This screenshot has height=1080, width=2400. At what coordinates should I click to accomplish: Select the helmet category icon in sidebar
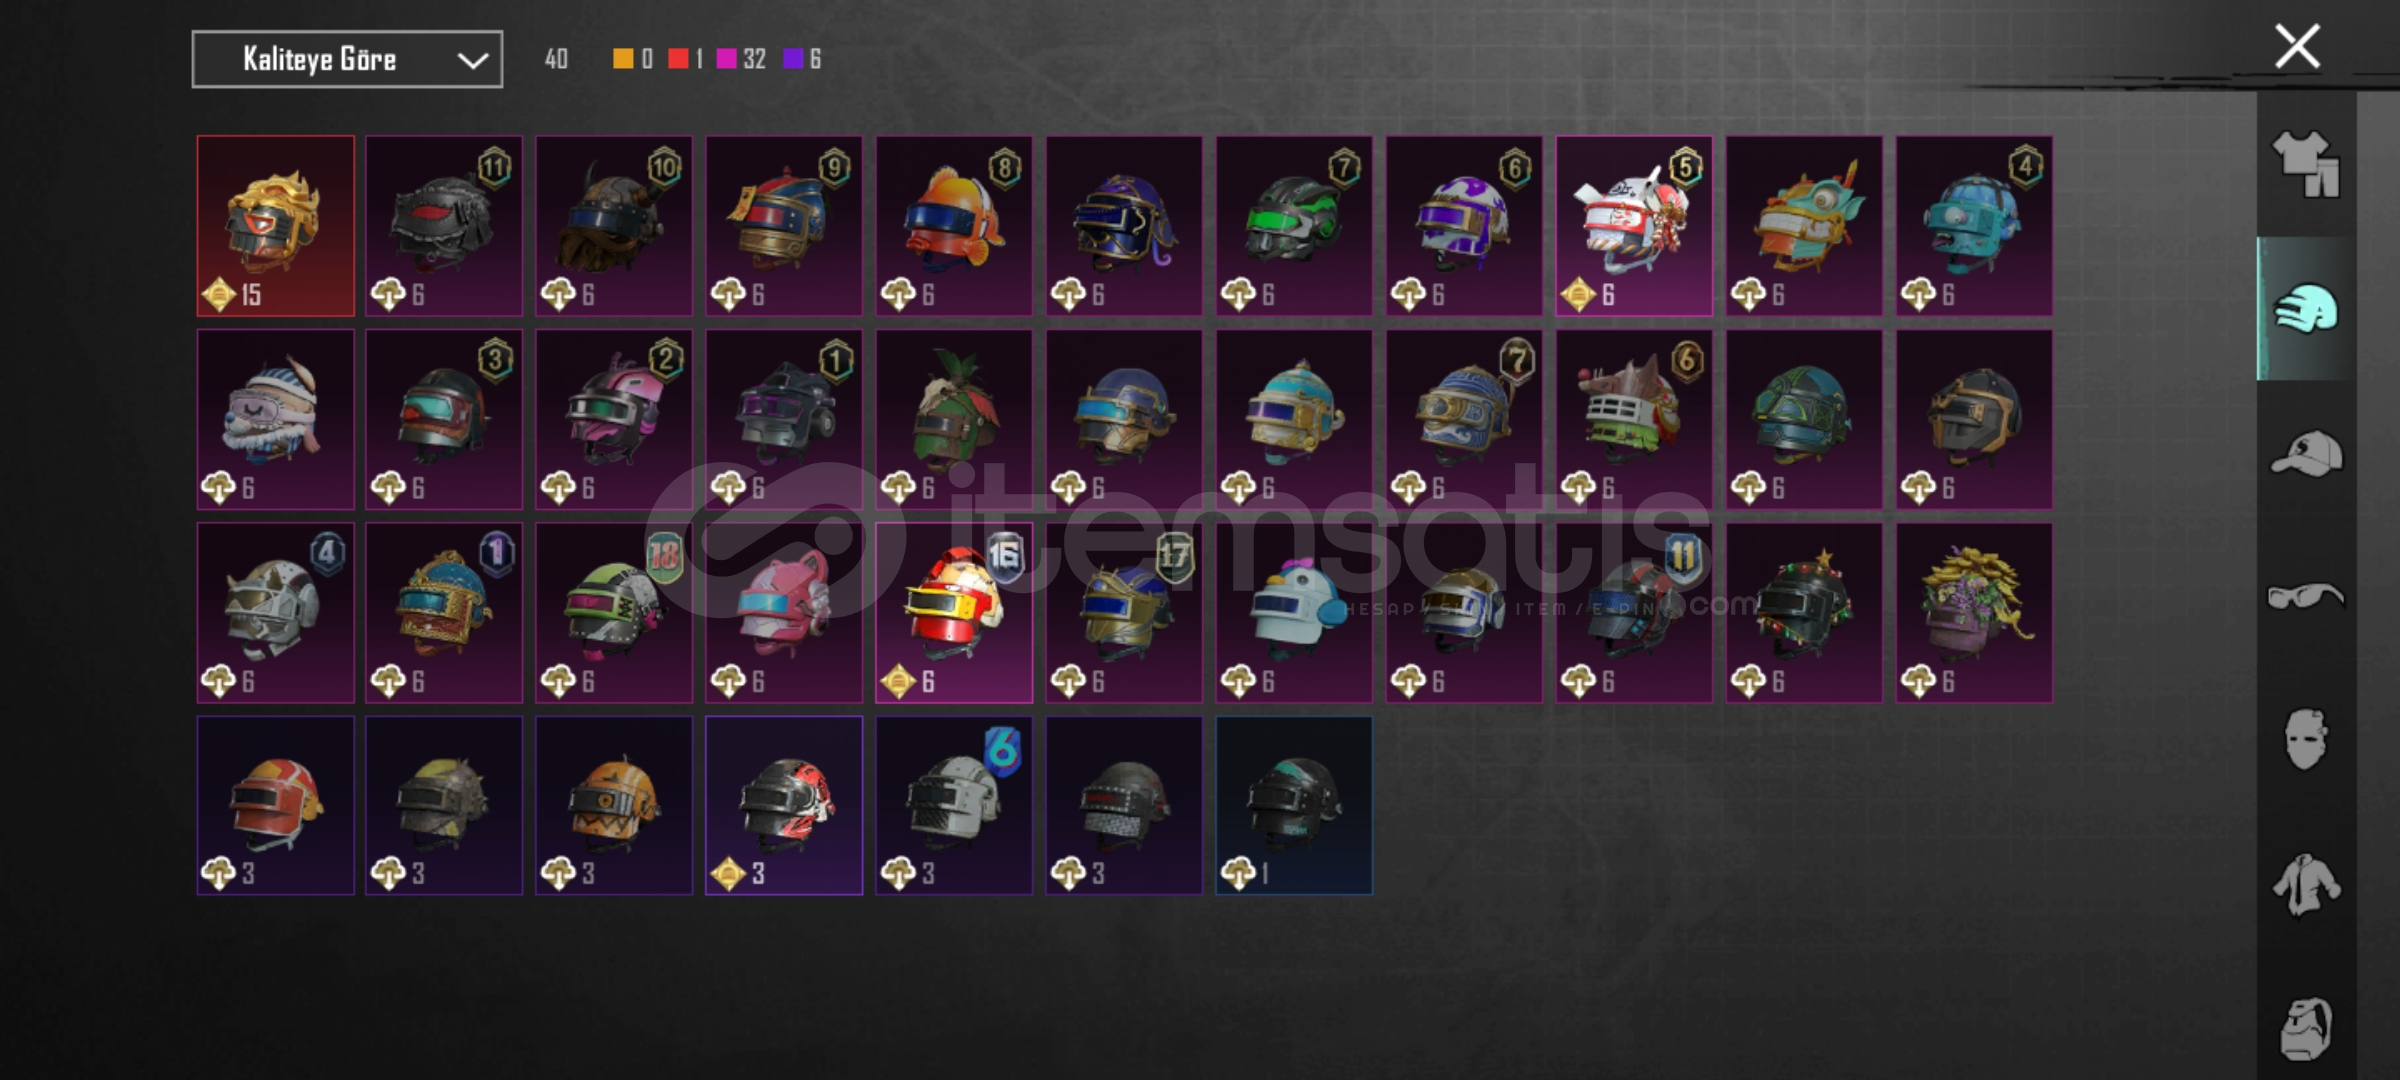(2306, 308)
